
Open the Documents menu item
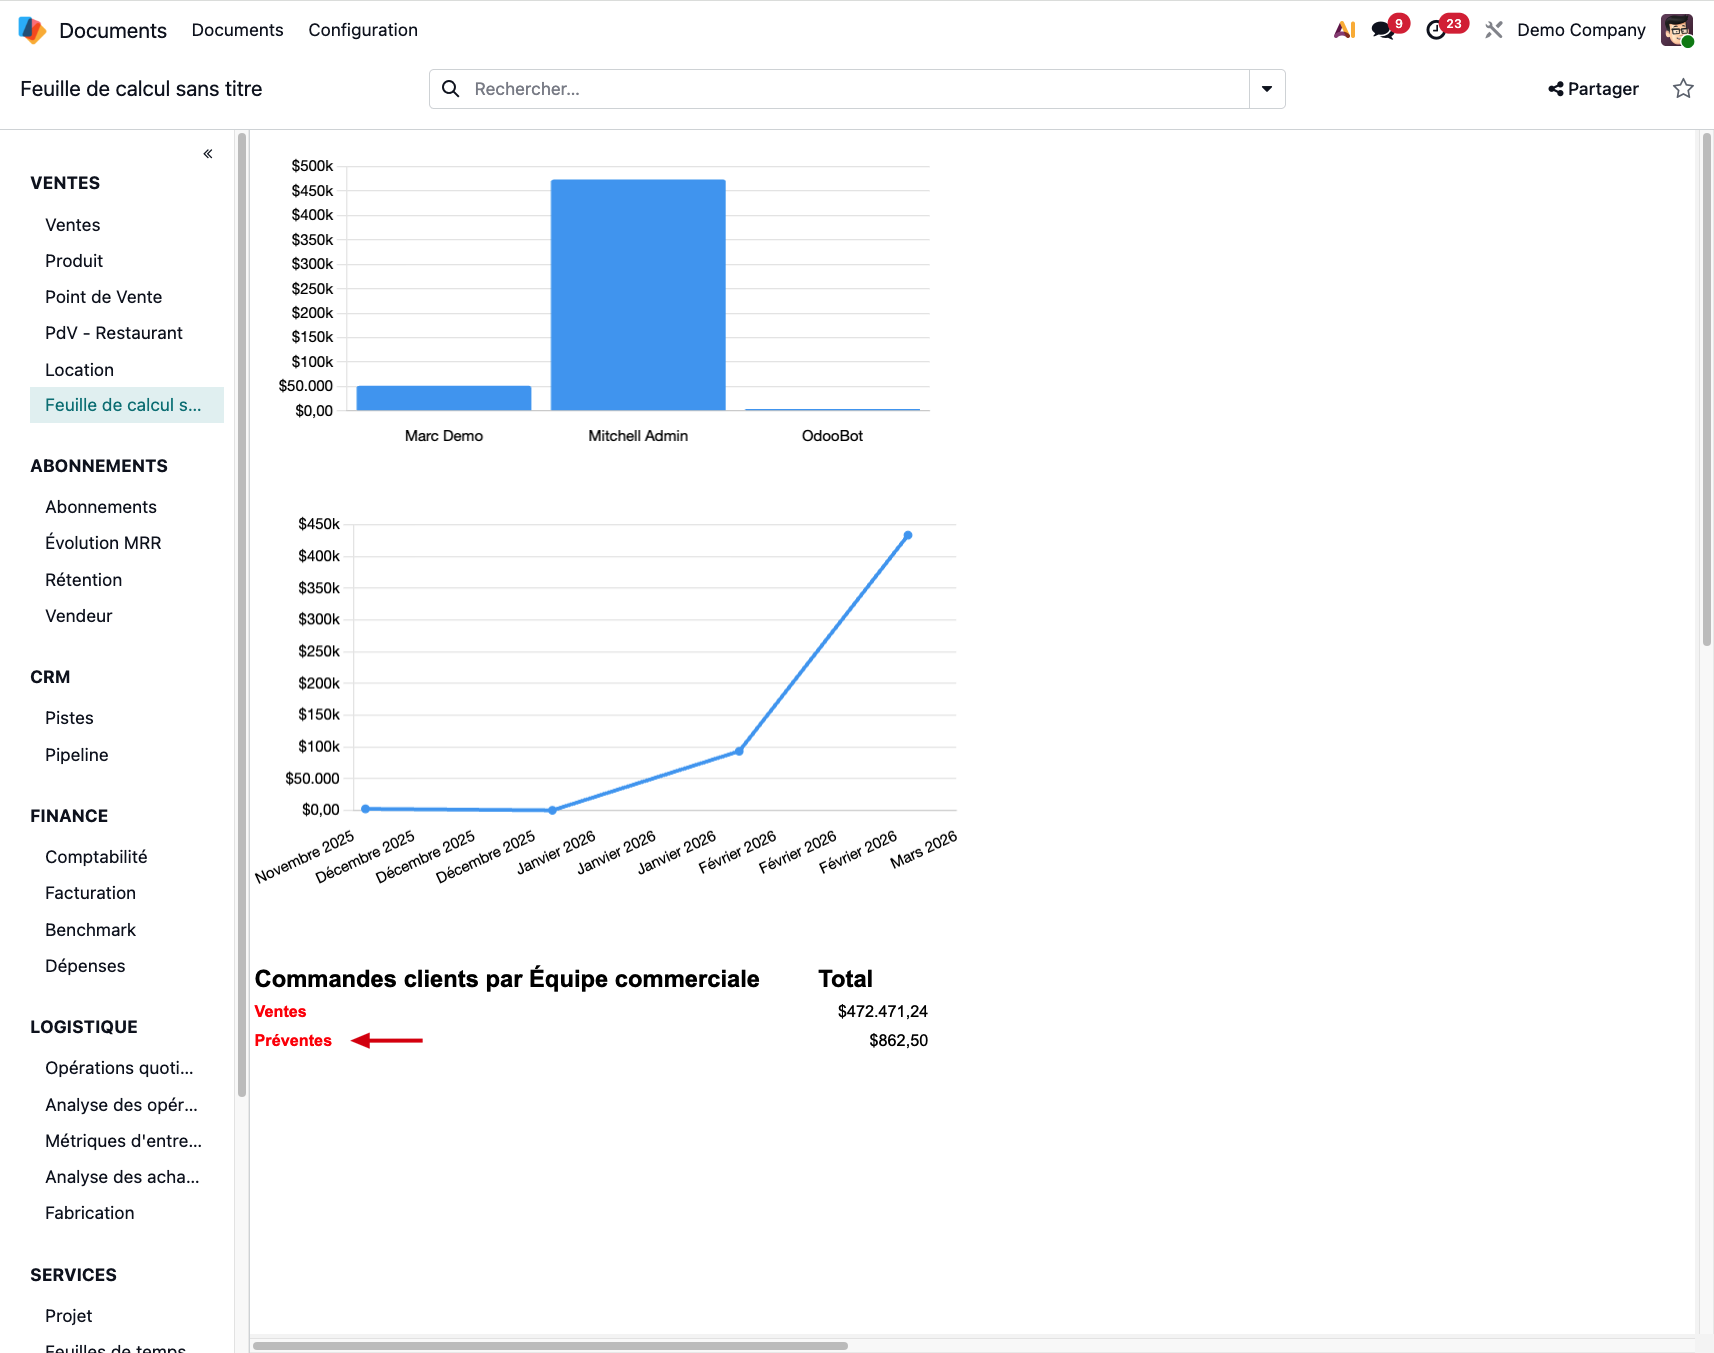237,30
